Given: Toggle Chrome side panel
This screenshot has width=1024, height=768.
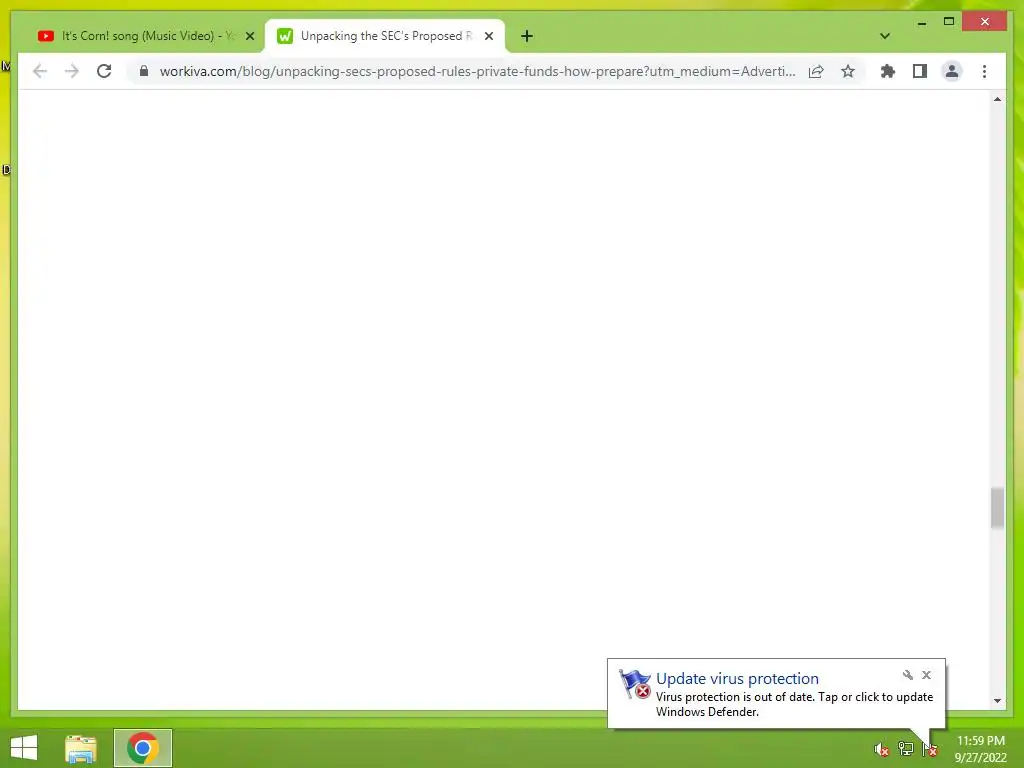Looking at the screenshot, I should [920, 71].
